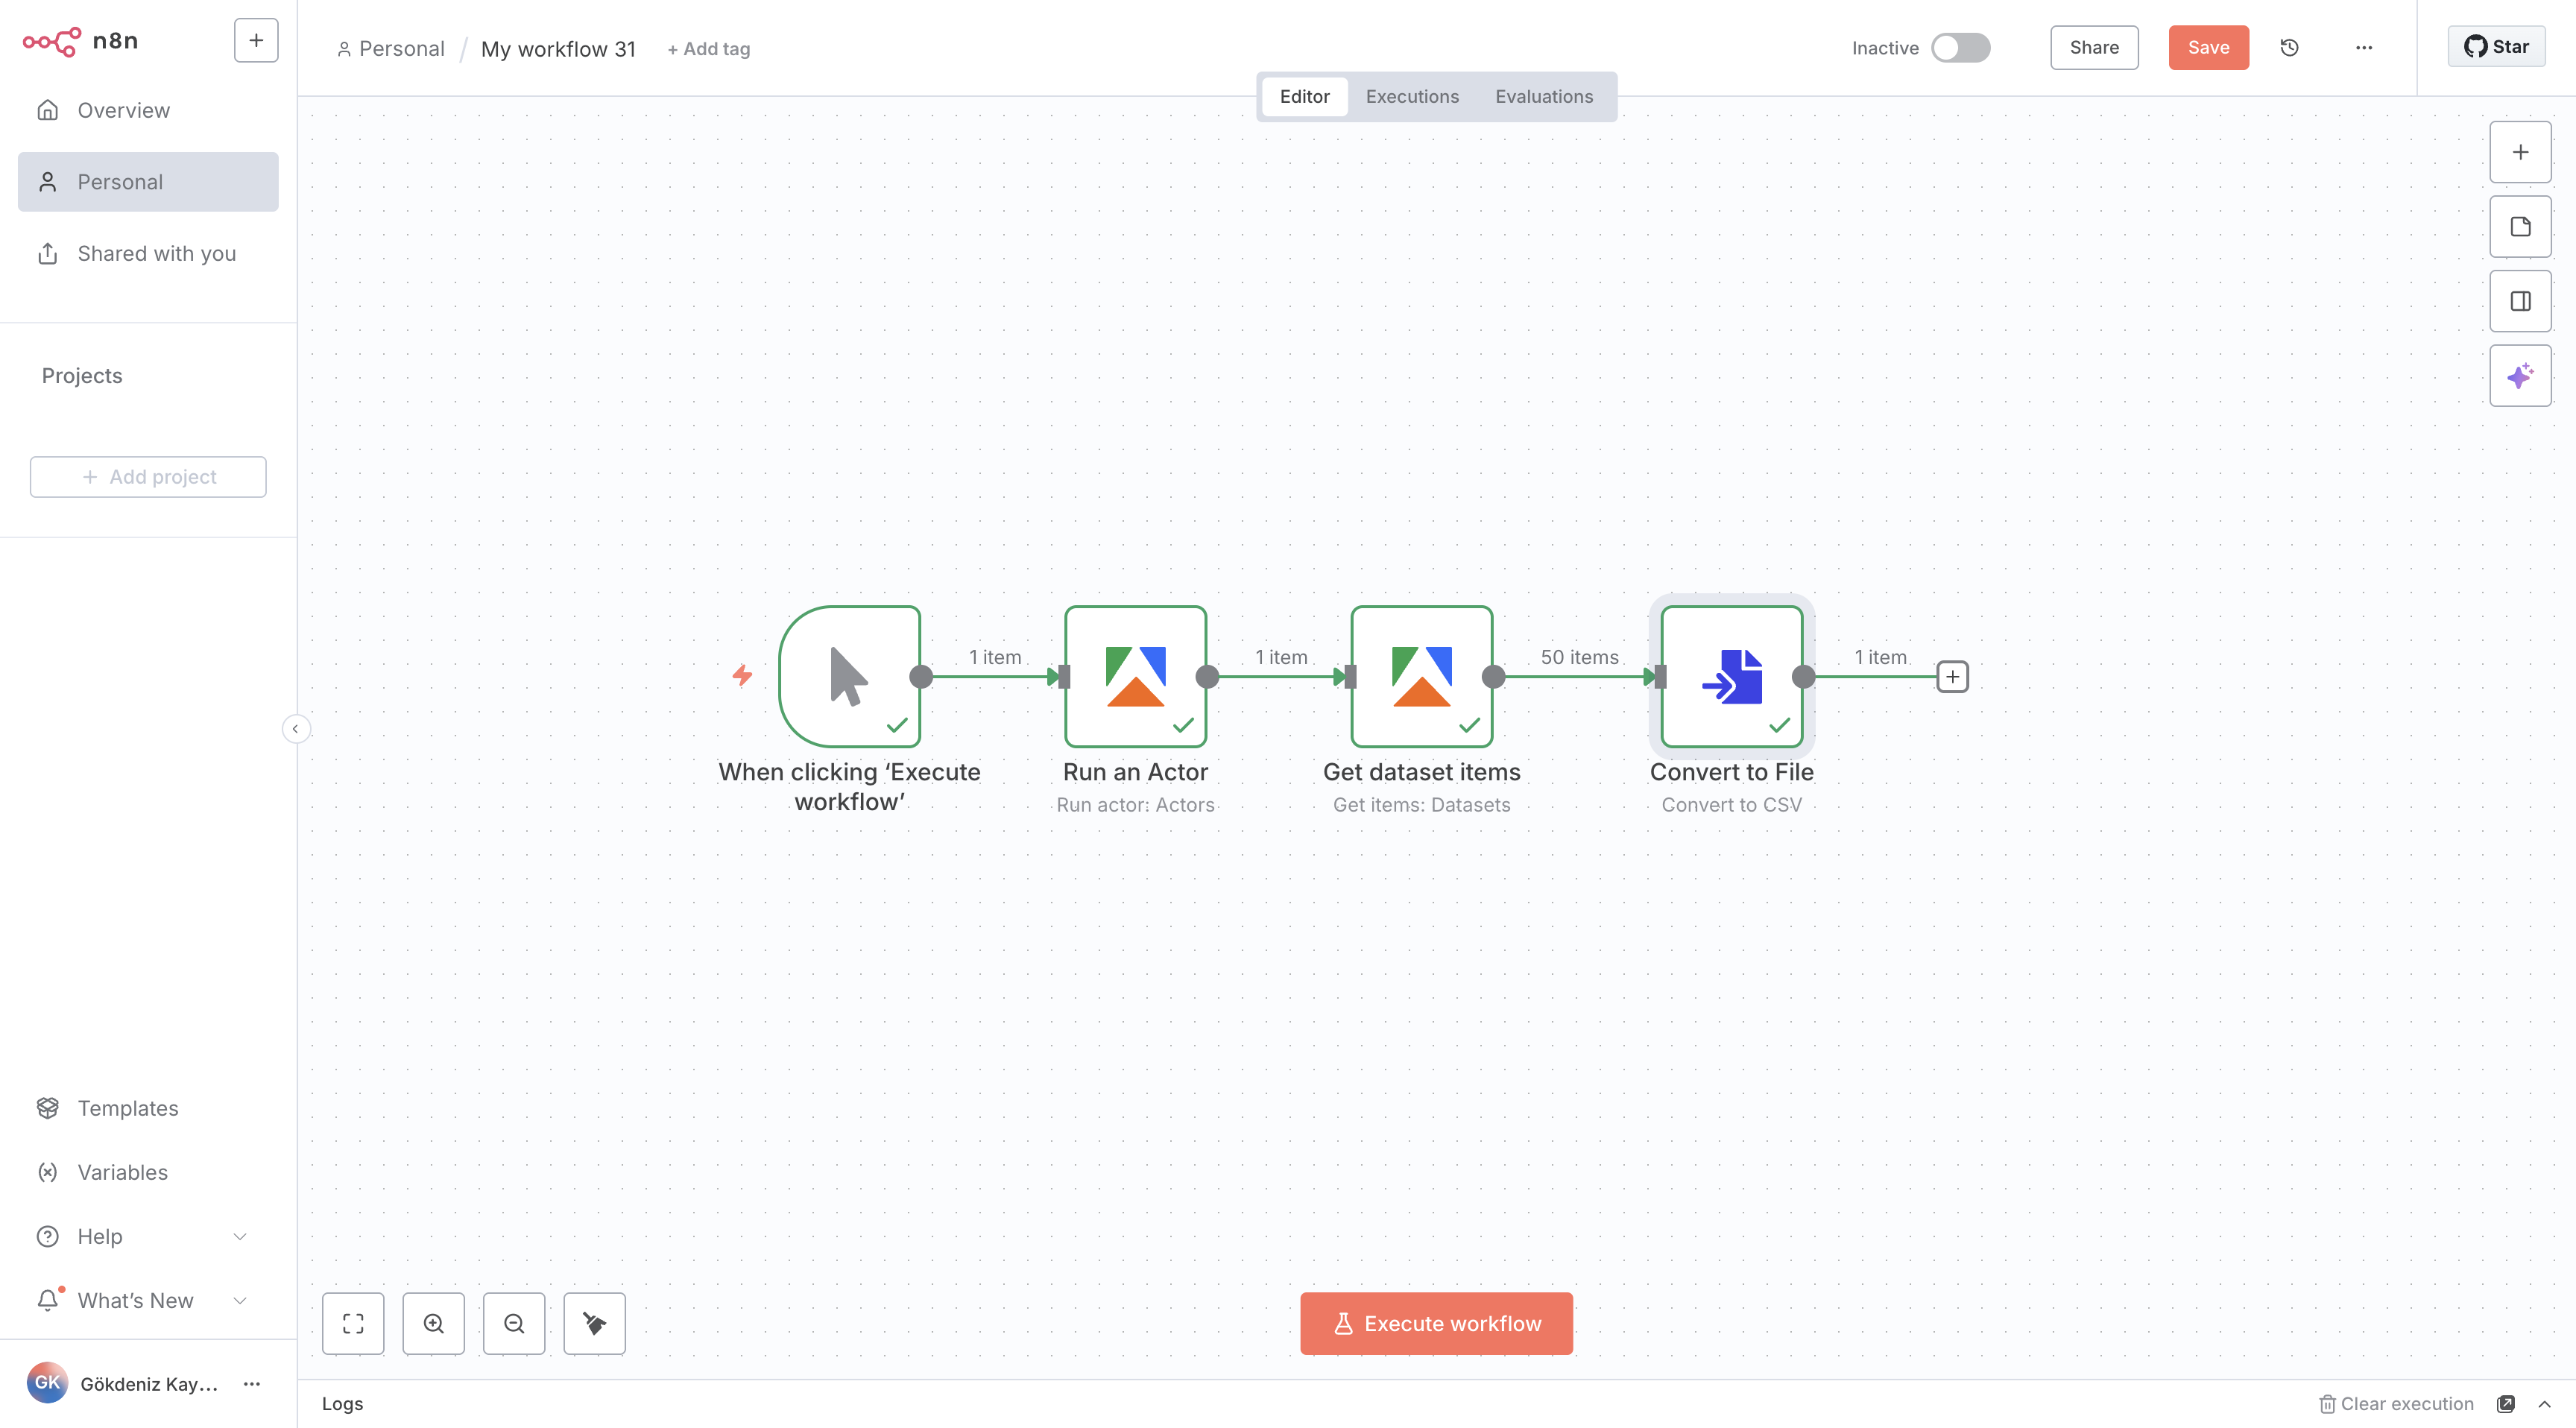
Task: Add a sticky note using the note icon
Action: coord(2519,226)
